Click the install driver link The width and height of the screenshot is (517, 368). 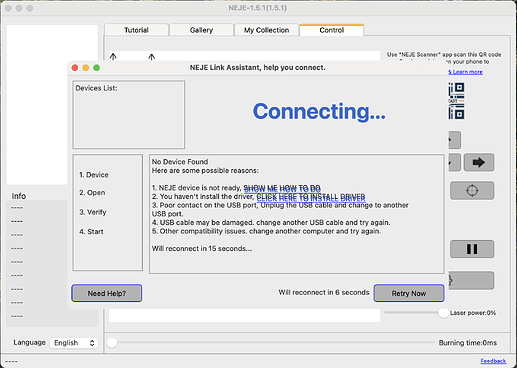pos(311,197)
